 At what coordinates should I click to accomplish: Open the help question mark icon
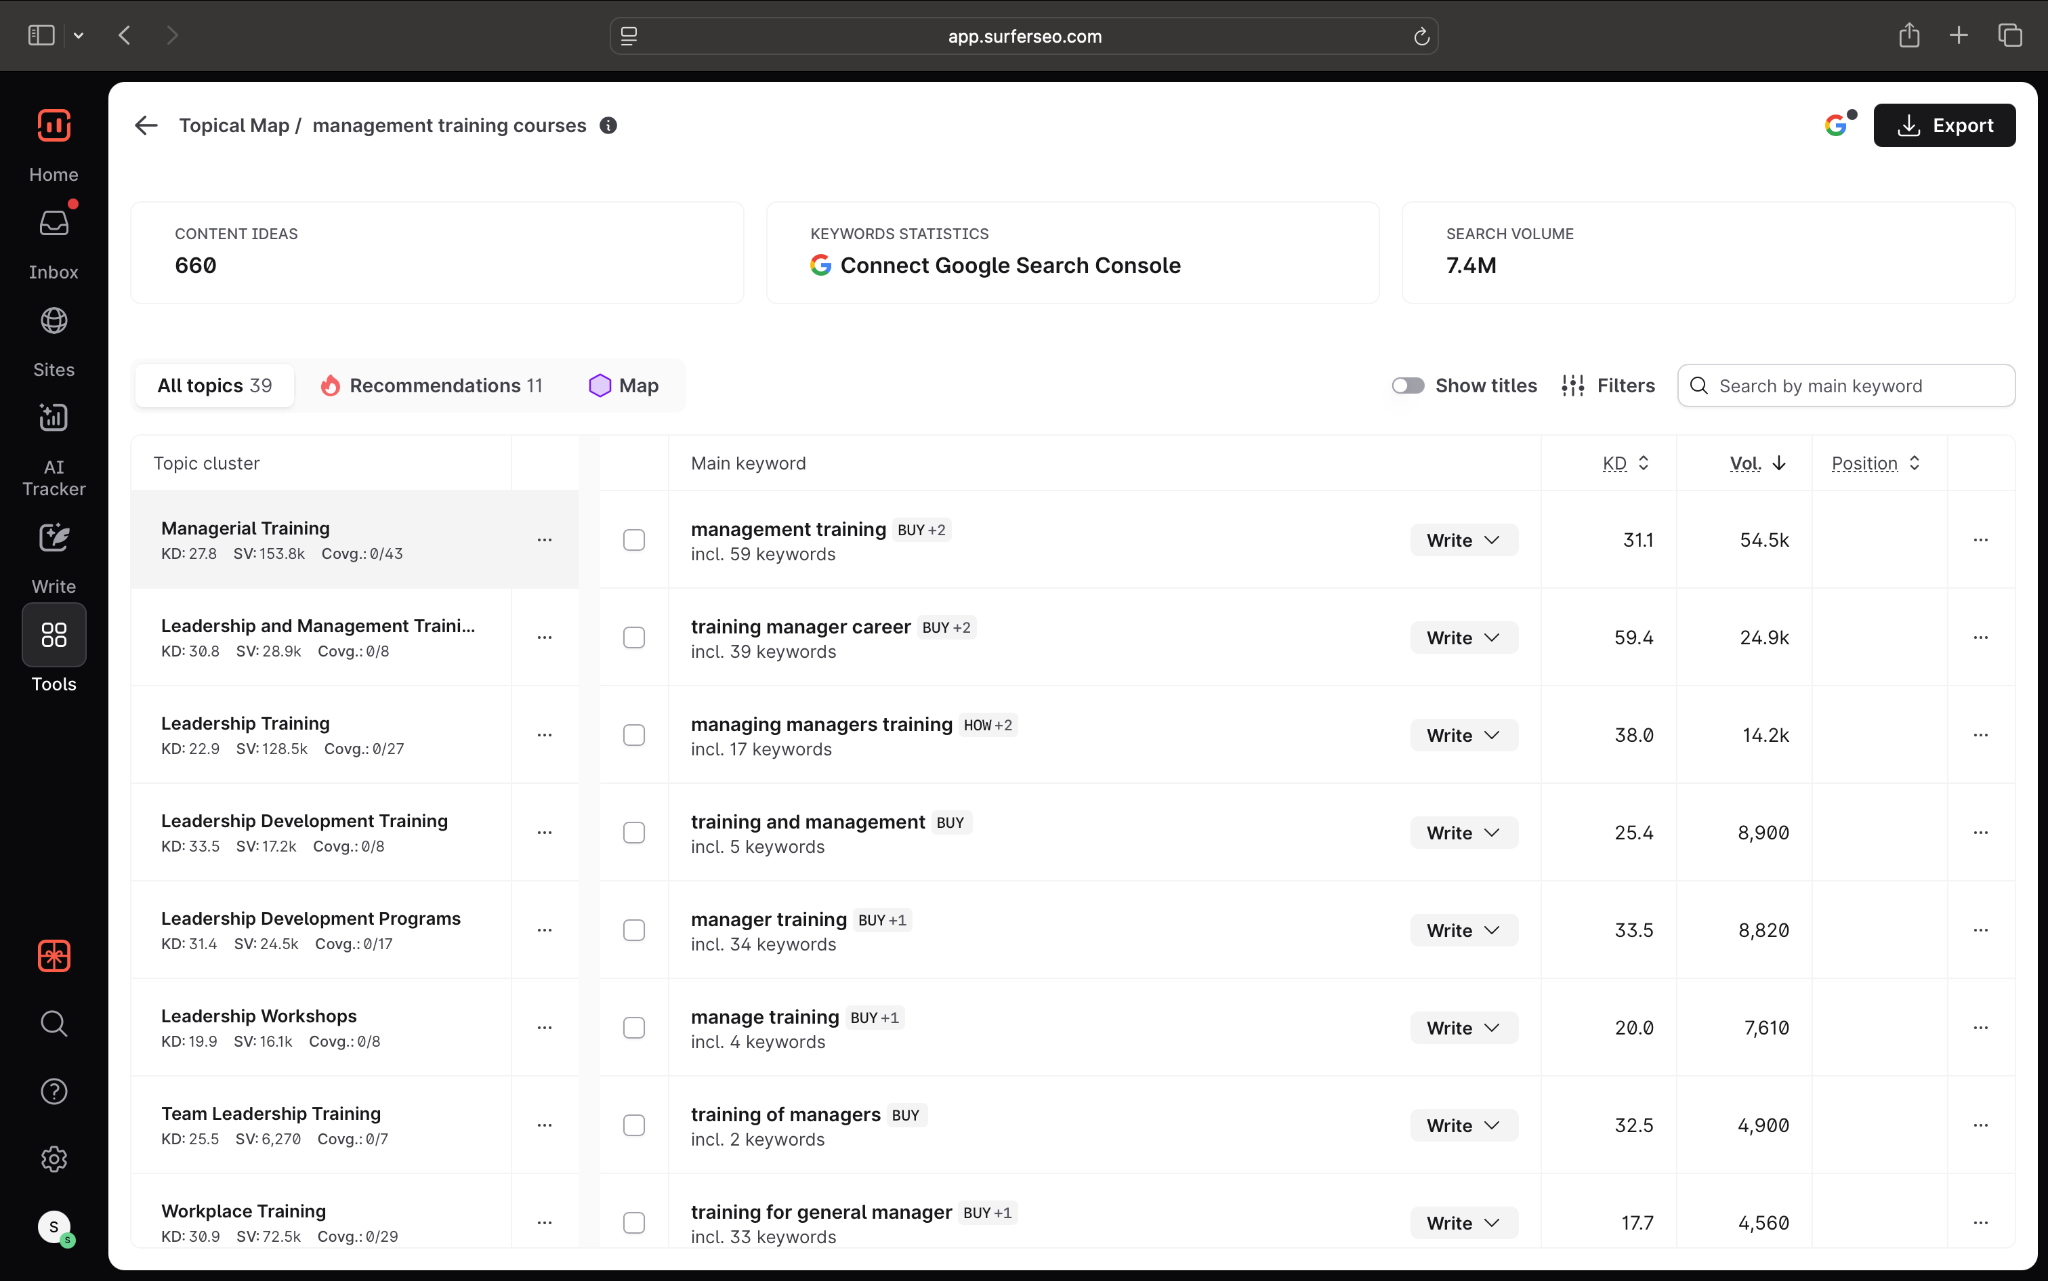[54, 1091]
